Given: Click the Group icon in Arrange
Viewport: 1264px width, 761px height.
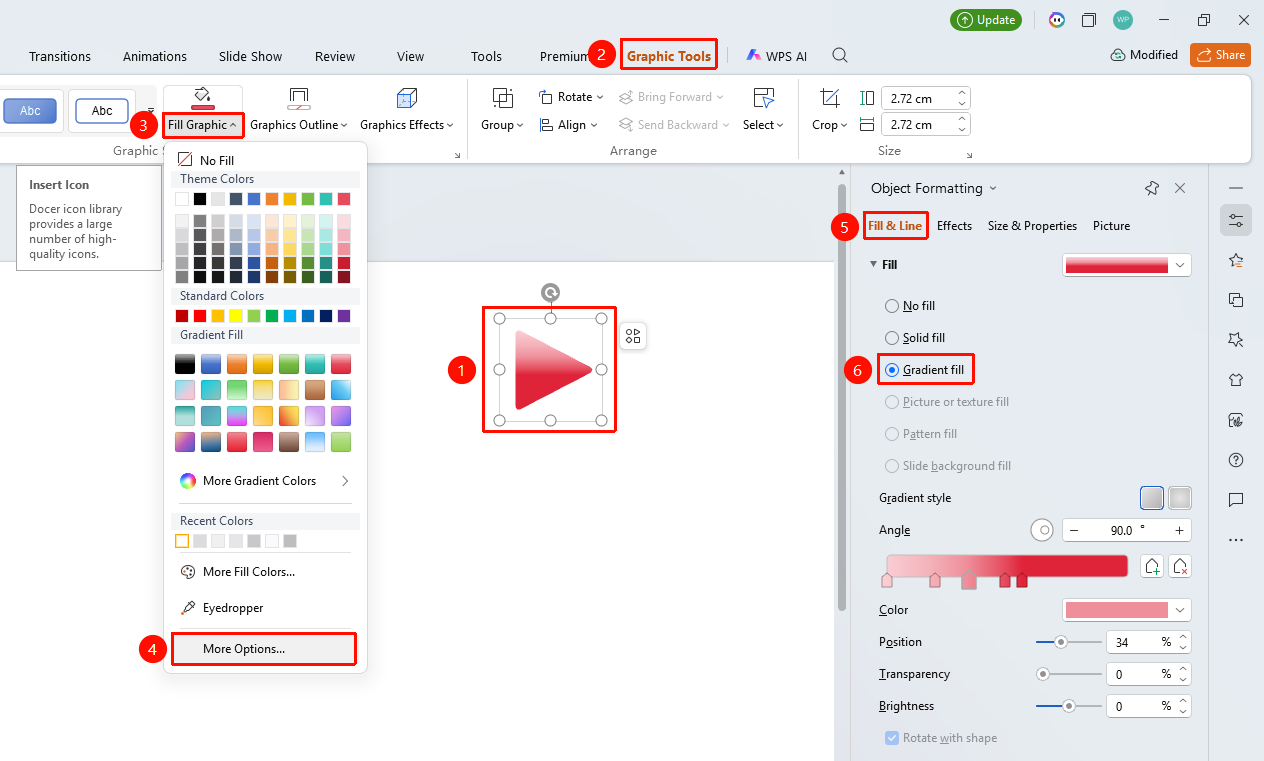Looking at the screenshot, I should click(x=502, y=98).
